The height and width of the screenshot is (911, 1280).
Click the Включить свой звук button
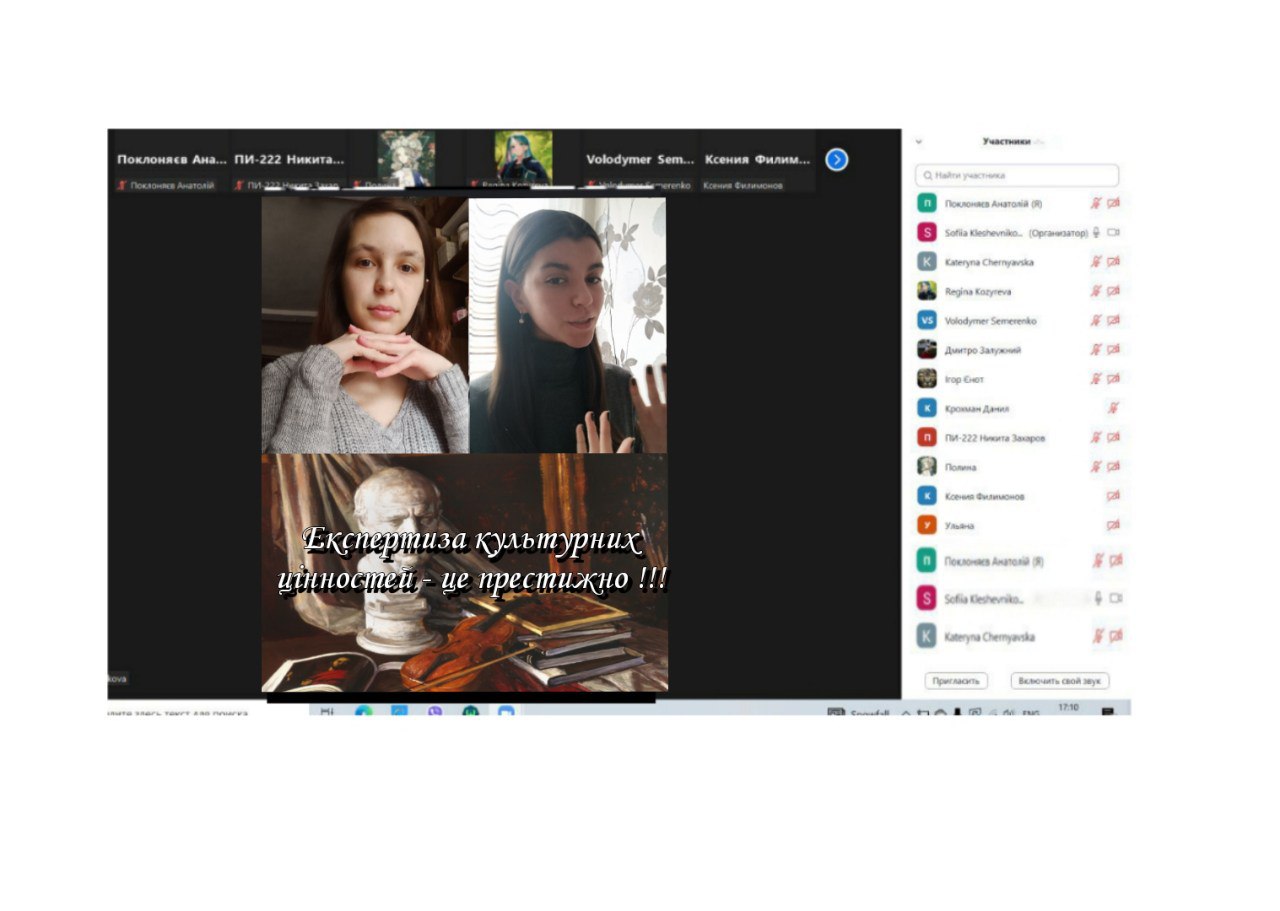pos(1059,681)
